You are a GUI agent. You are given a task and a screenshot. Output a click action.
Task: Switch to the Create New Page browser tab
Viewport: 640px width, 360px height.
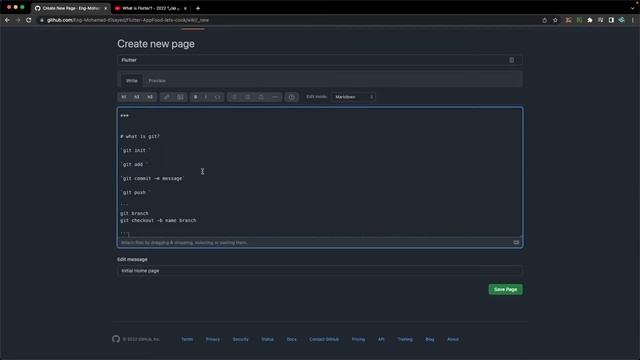coord(70,8)
